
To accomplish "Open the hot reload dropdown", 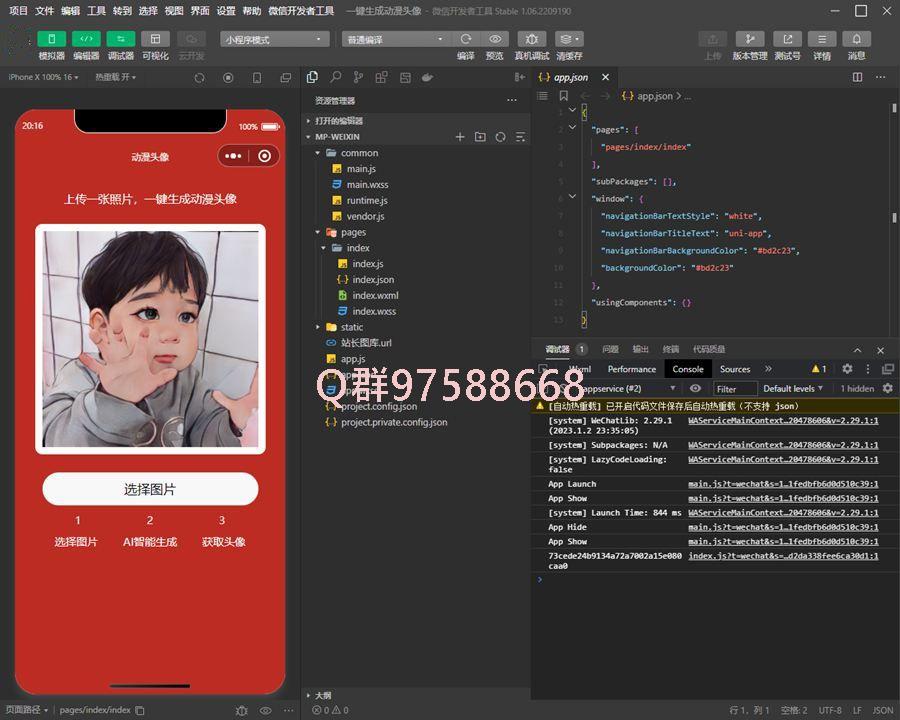I will coord(115,77).
